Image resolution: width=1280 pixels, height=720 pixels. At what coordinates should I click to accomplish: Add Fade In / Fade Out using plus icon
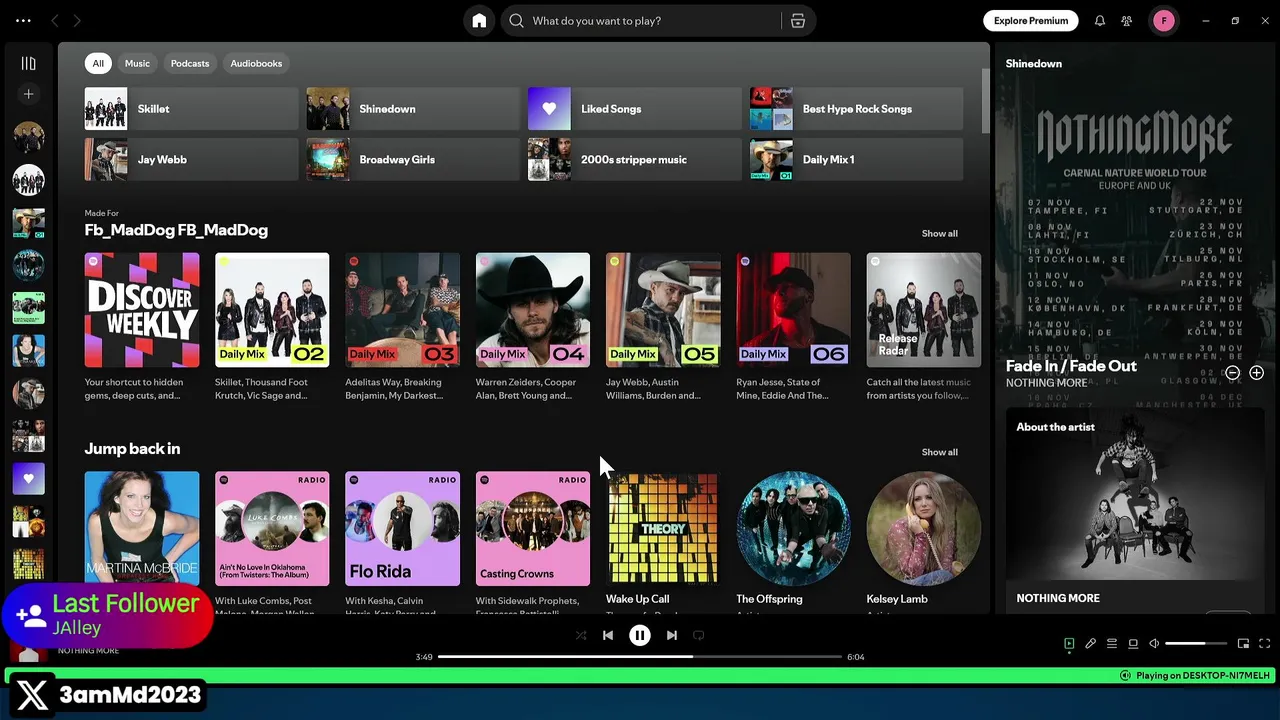(1256, 373)
